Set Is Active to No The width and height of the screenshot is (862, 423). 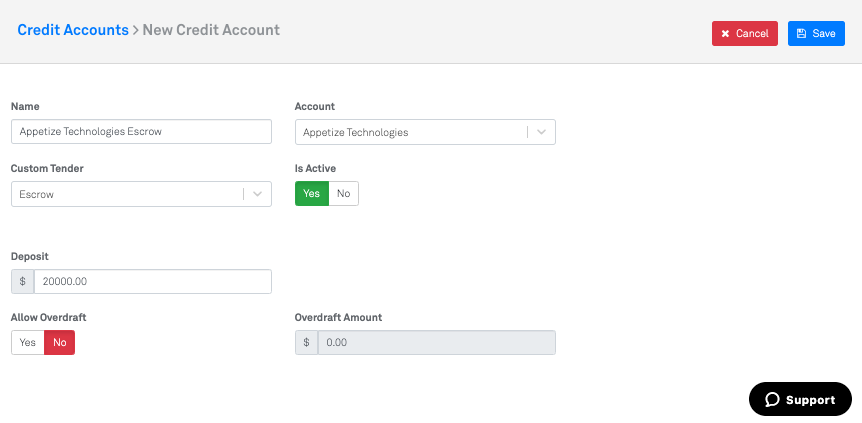pos(343,194)
